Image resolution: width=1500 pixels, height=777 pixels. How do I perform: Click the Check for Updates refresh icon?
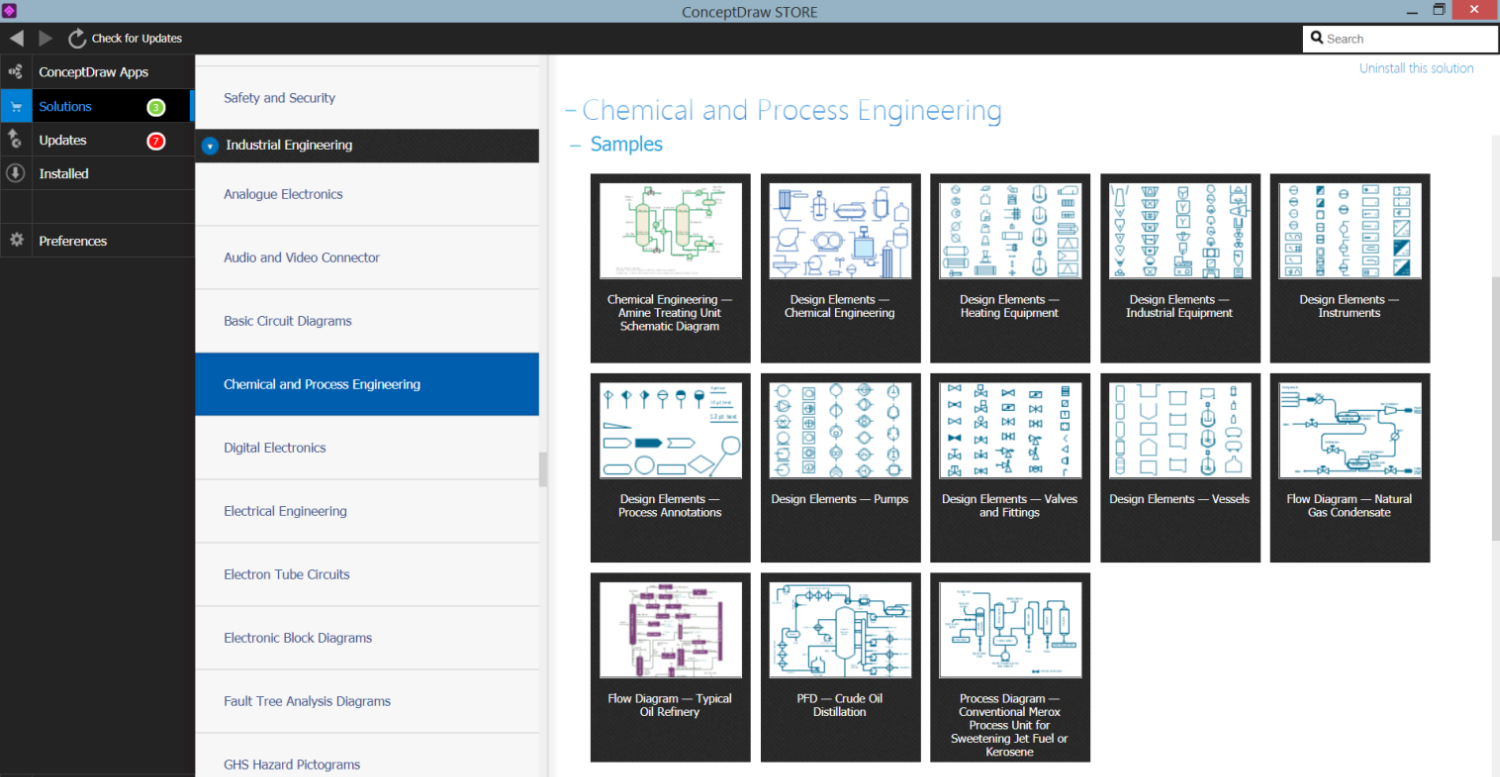[77, 38]
